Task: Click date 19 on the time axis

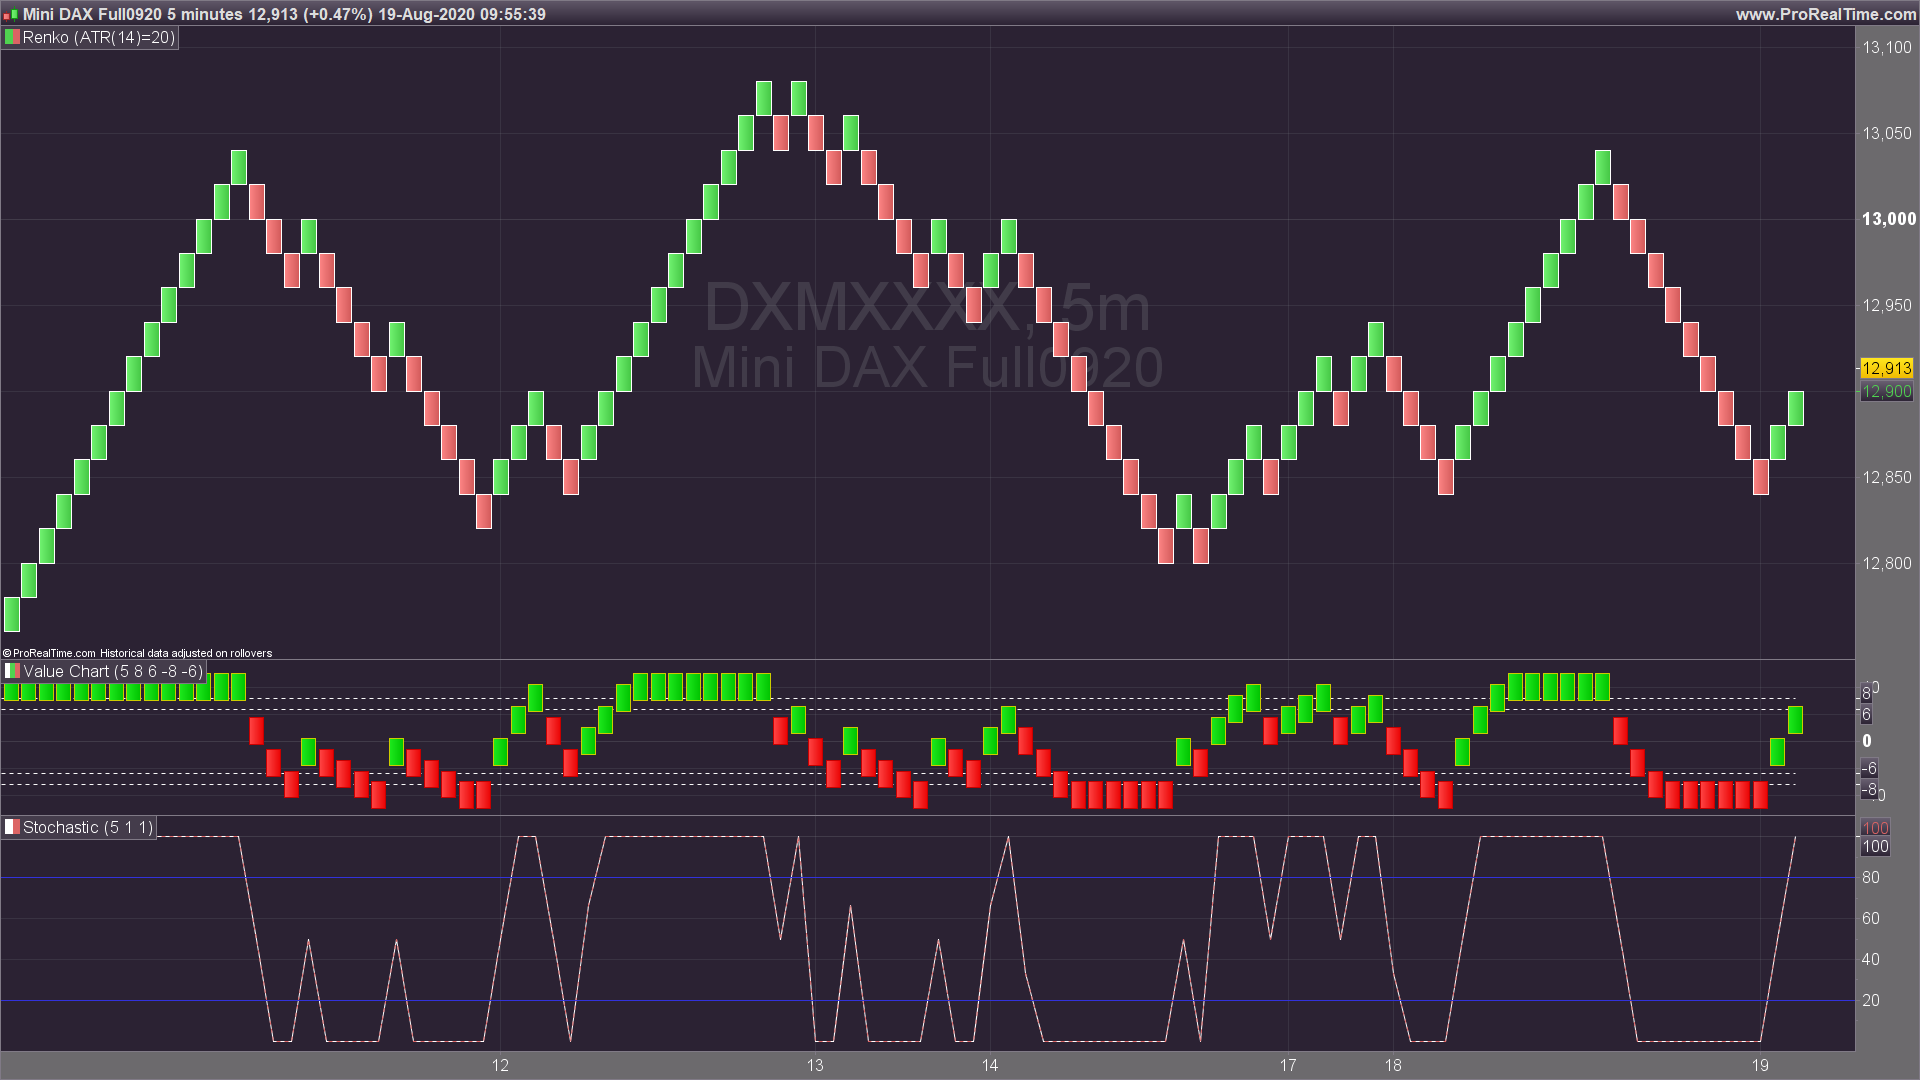Action: (x=1760, y=1065)
